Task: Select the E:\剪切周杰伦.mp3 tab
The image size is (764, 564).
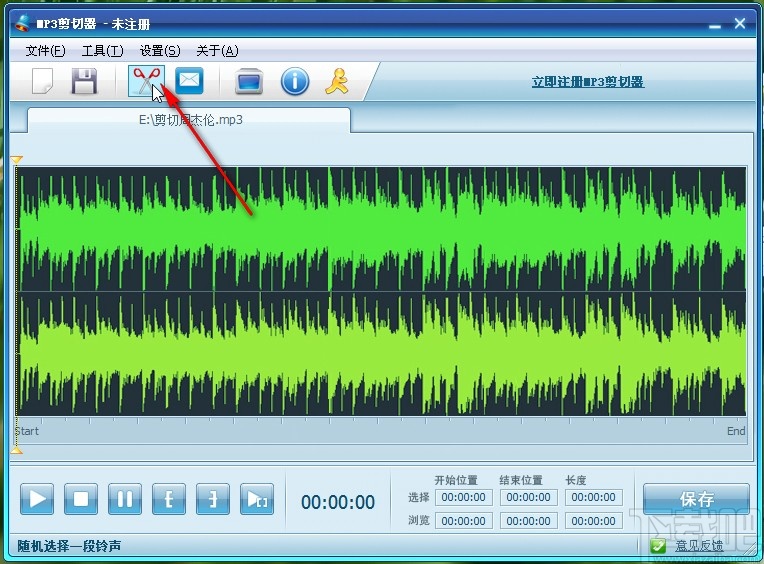Action: click(x=189, y=120)
